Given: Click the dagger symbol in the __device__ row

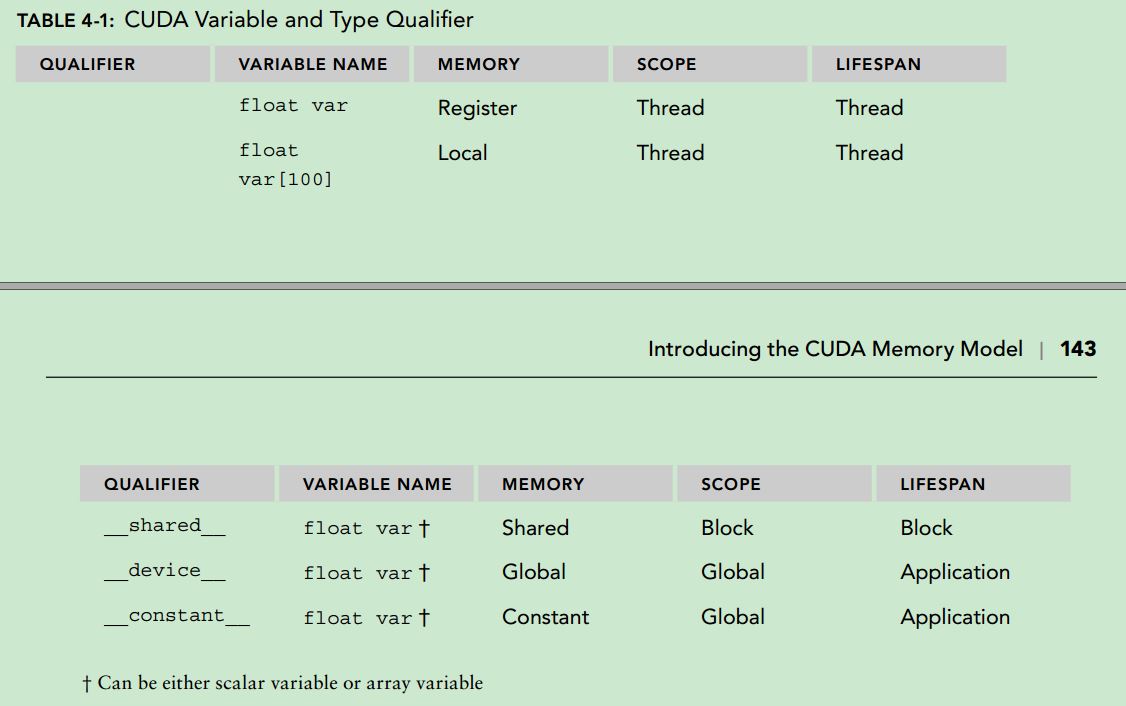Looking at the screenshot, I should click(x=424, y=573).
